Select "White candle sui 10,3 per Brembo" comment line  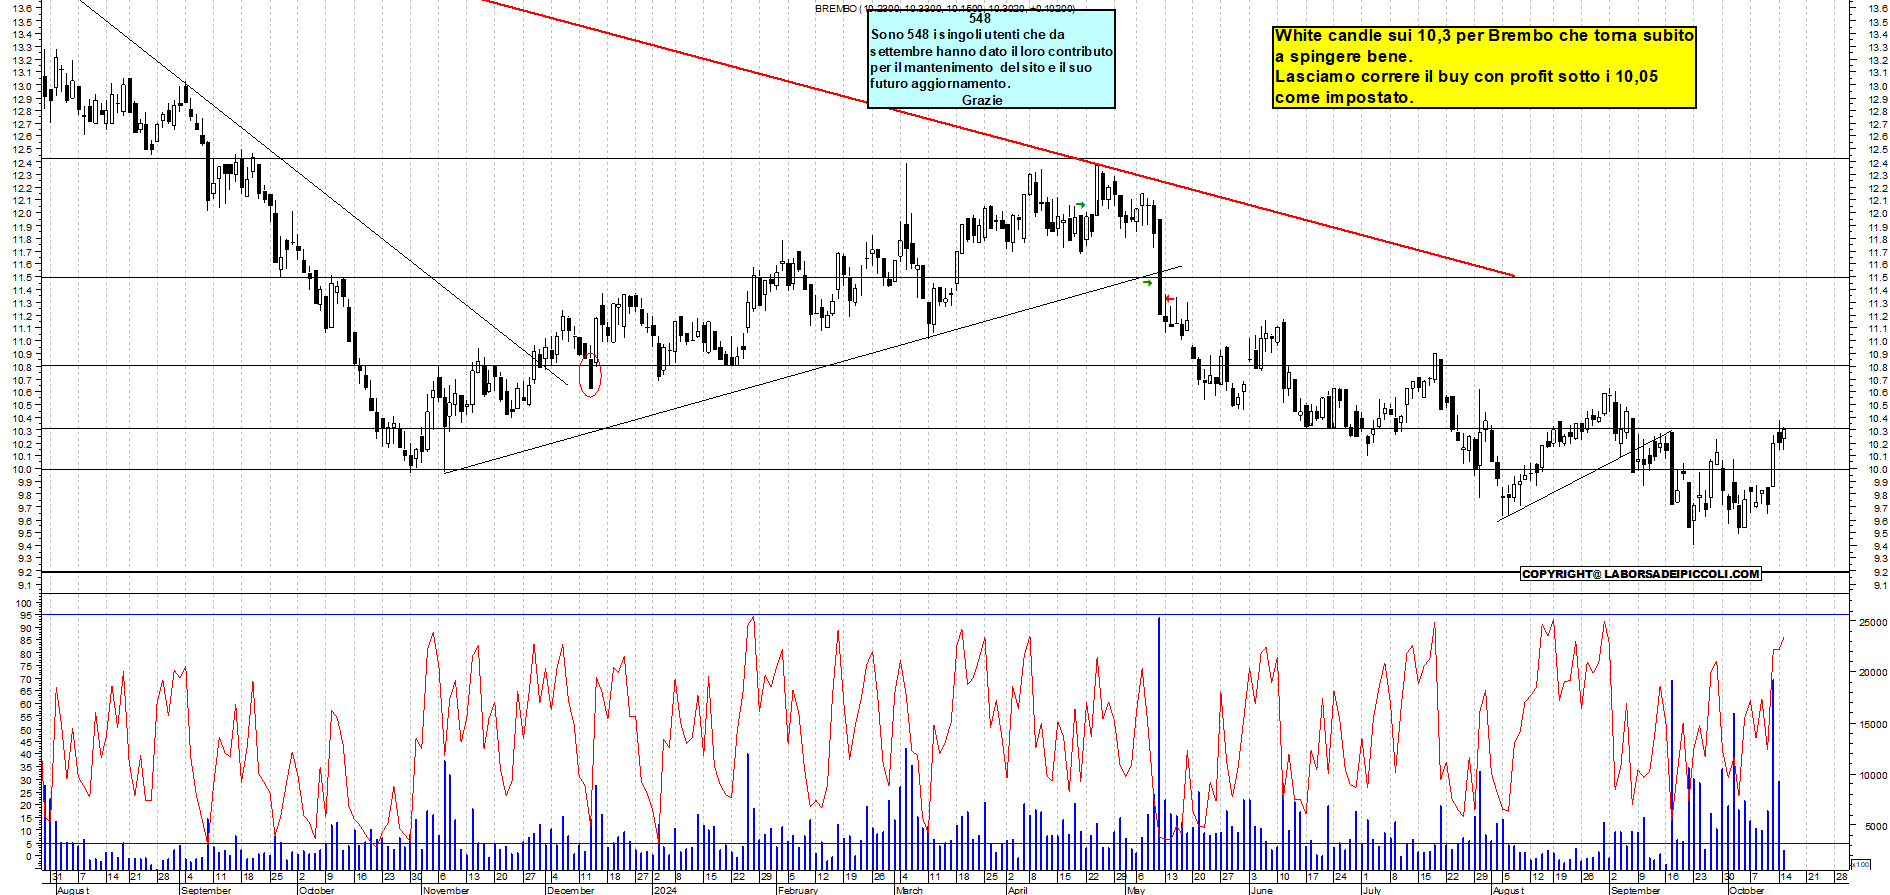click(1484, 35)
